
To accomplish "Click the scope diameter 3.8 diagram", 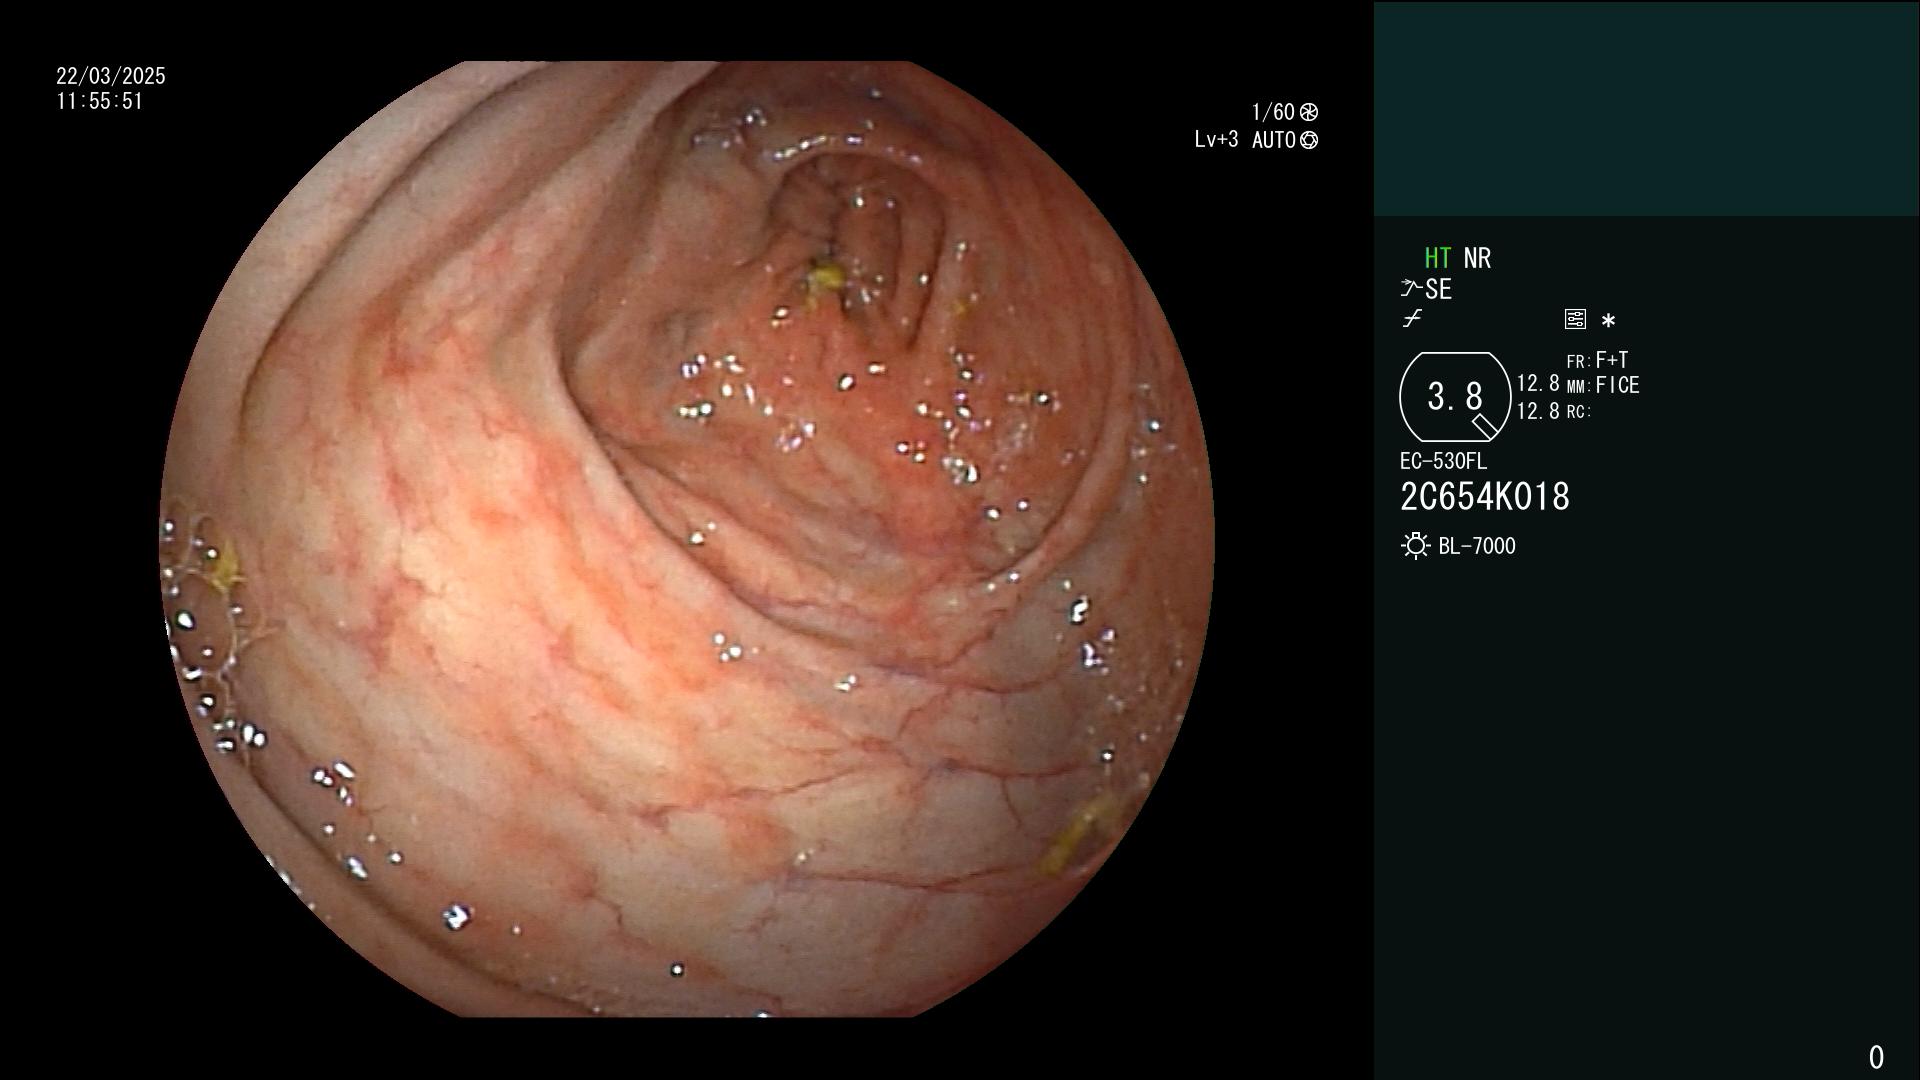I will click(1455, 397).
